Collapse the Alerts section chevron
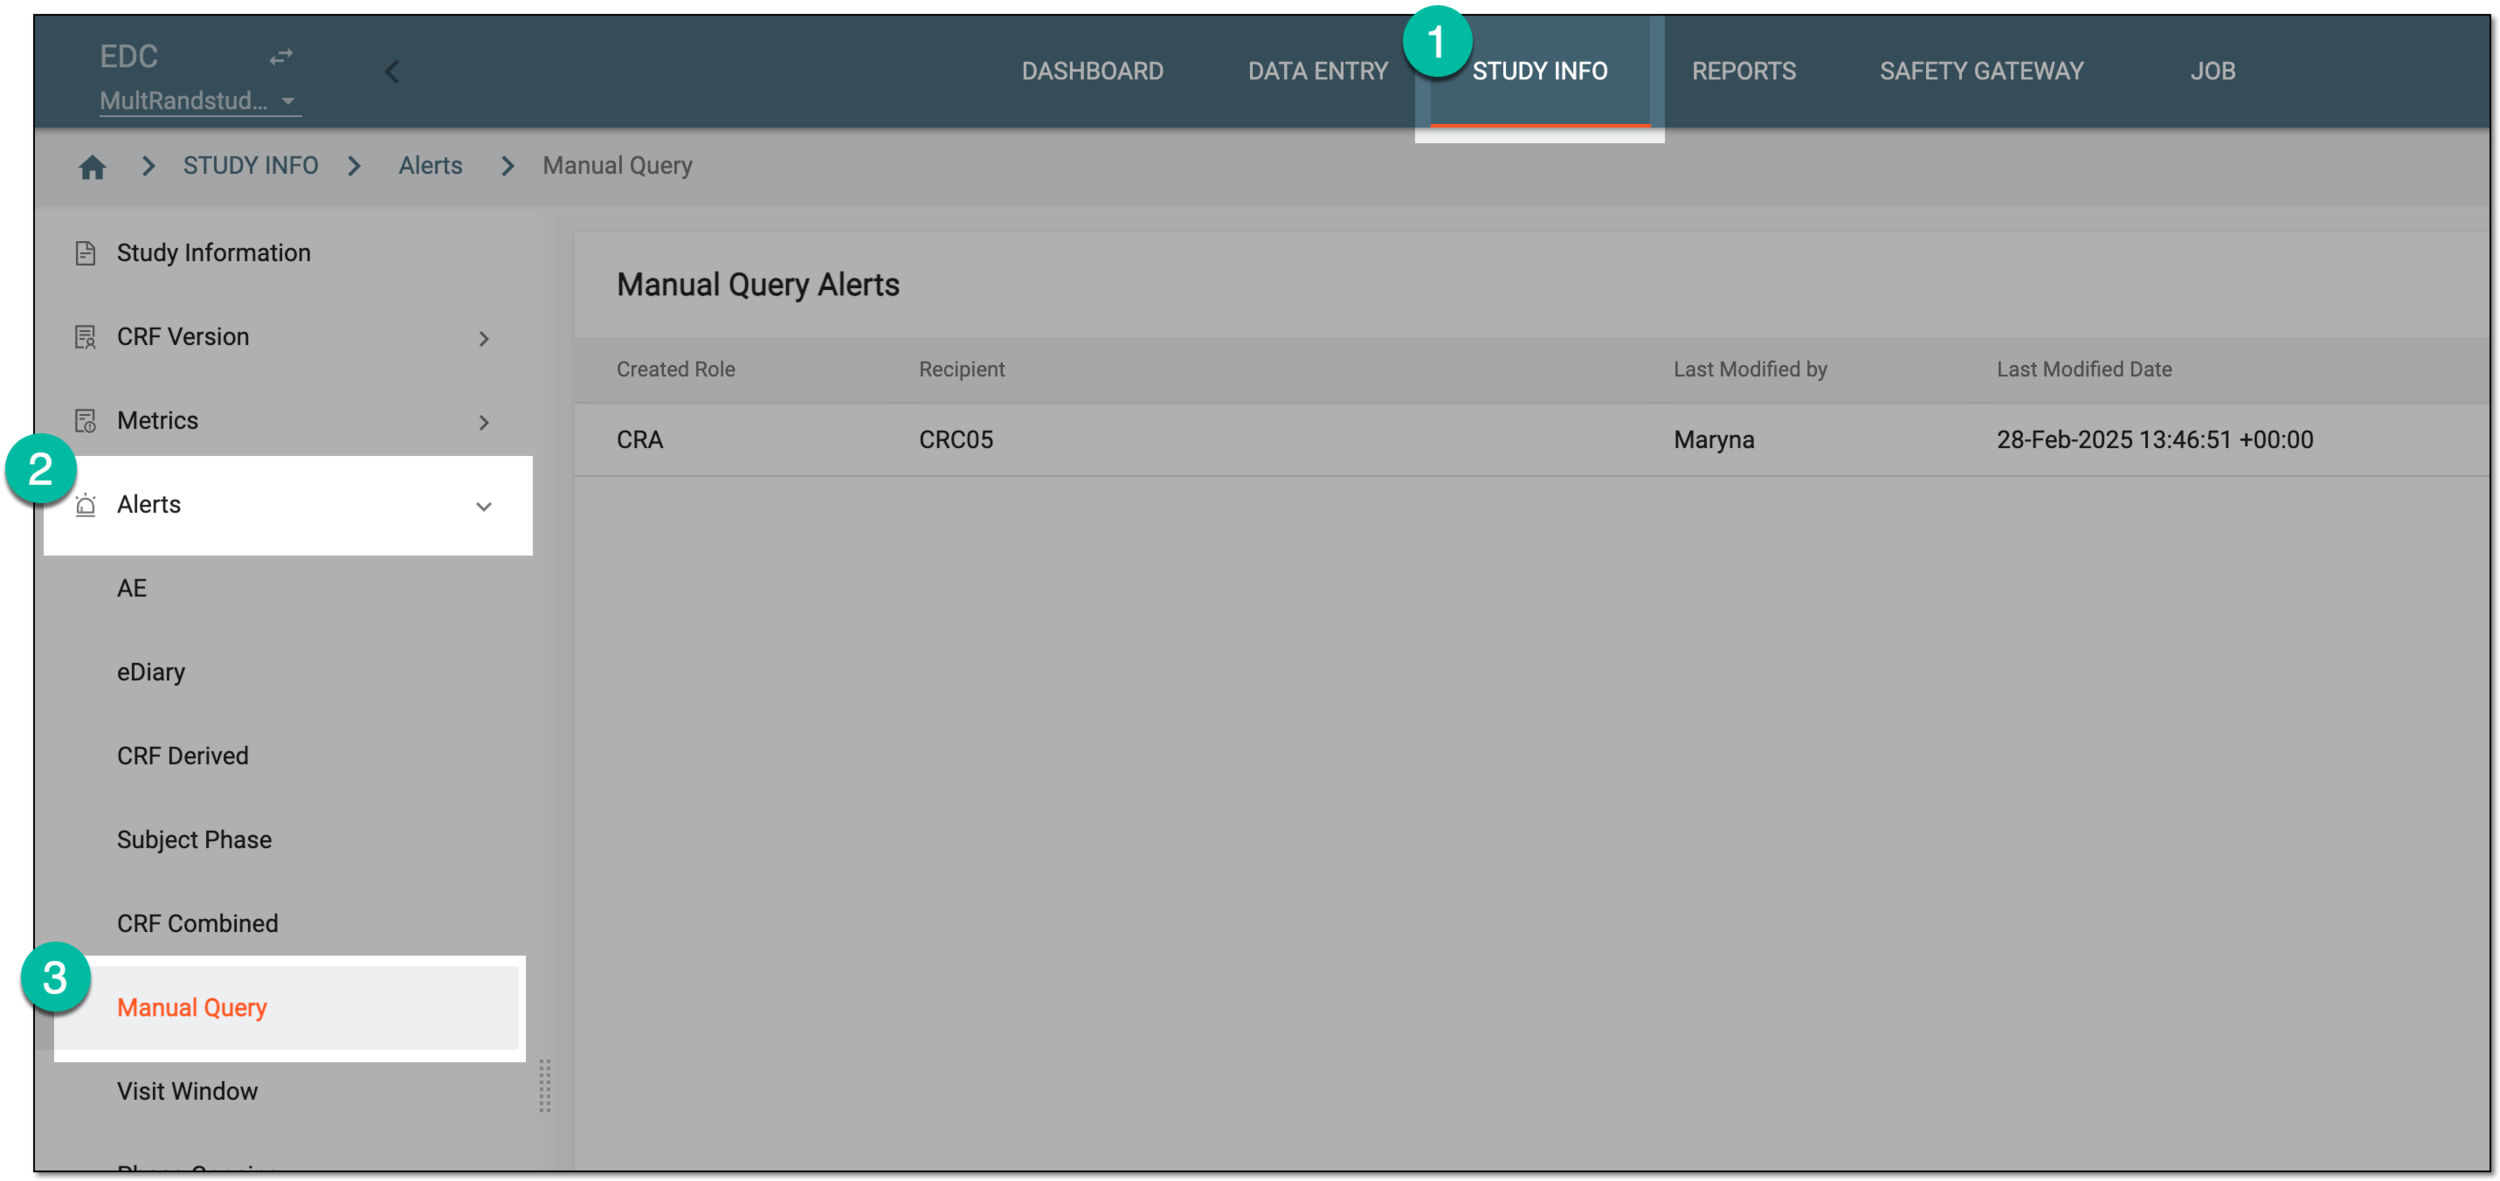Image resolution: width=2500 pixels, height=1181 pixels. pos(484,507)
